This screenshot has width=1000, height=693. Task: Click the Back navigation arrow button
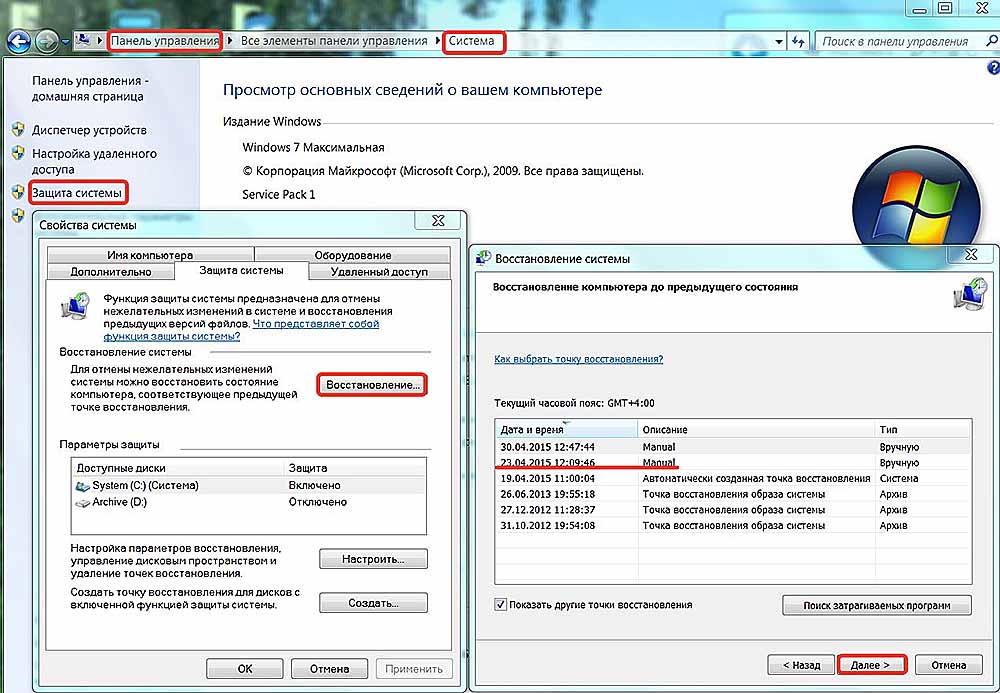tap(19, 42)
